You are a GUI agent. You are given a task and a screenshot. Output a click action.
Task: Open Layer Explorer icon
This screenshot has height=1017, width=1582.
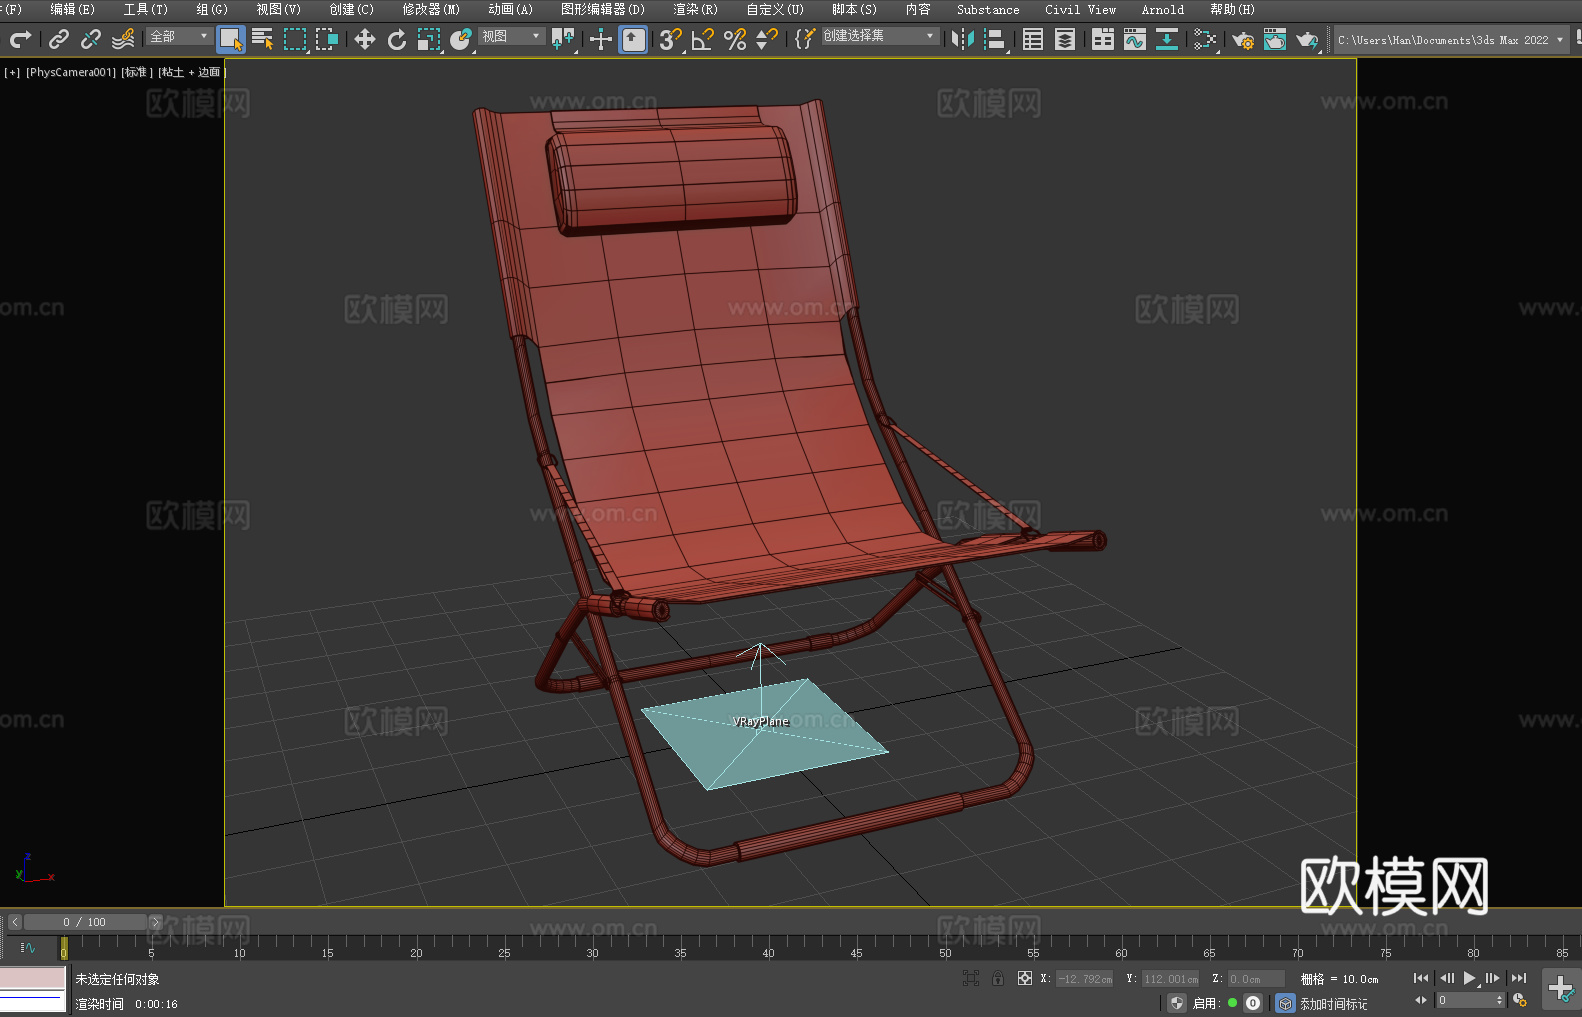[1065, 39]
